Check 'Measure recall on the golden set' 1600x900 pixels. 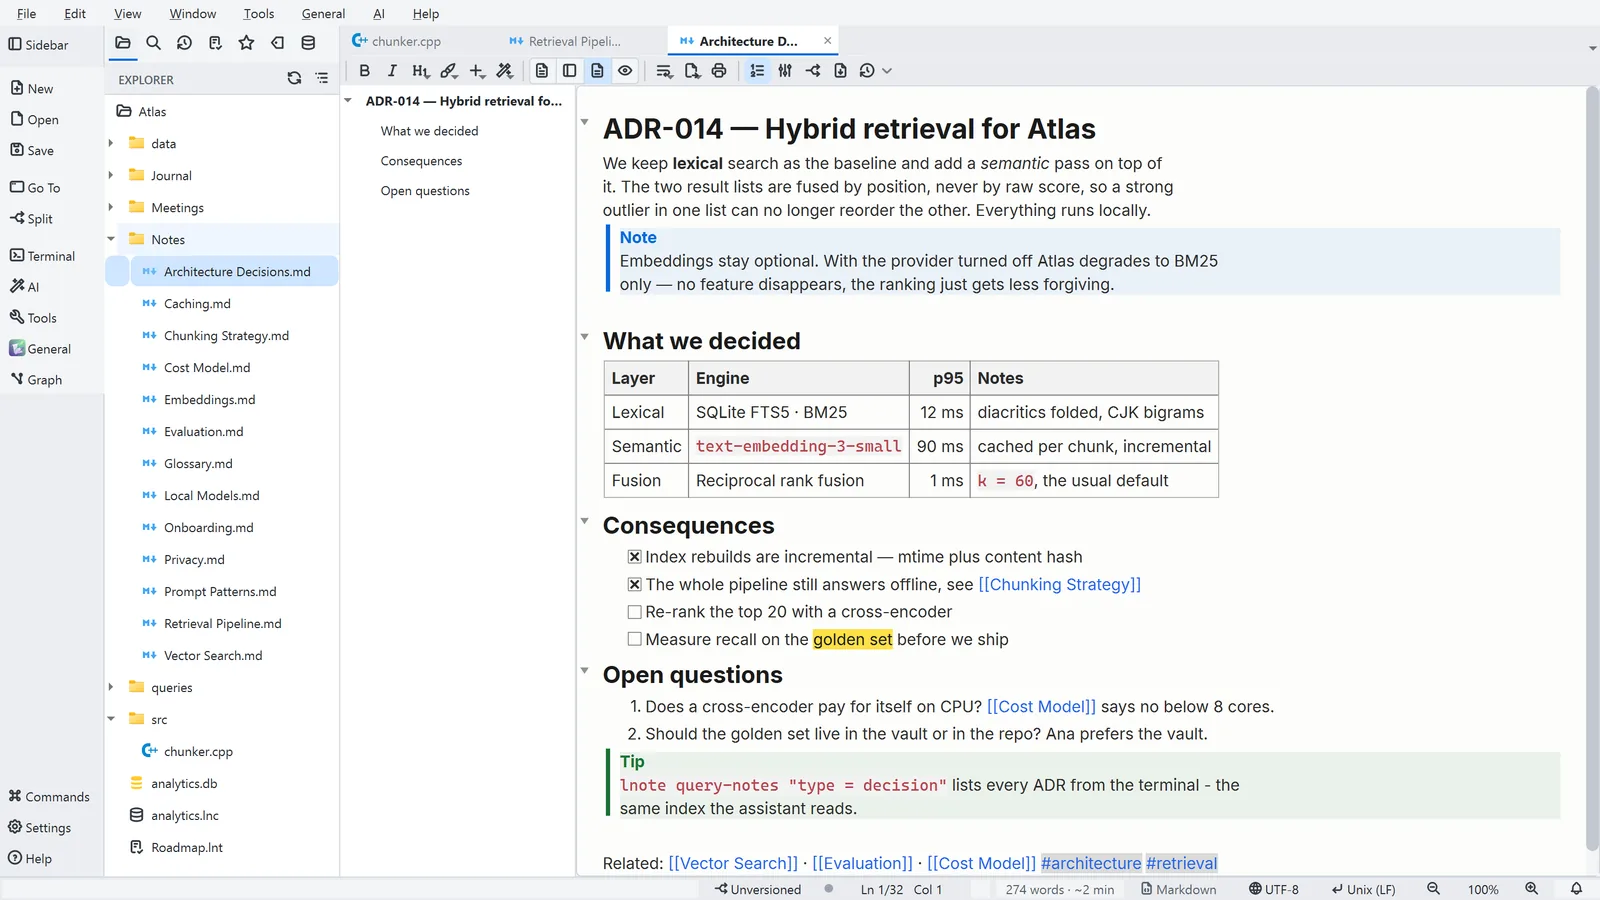point(634,639)
